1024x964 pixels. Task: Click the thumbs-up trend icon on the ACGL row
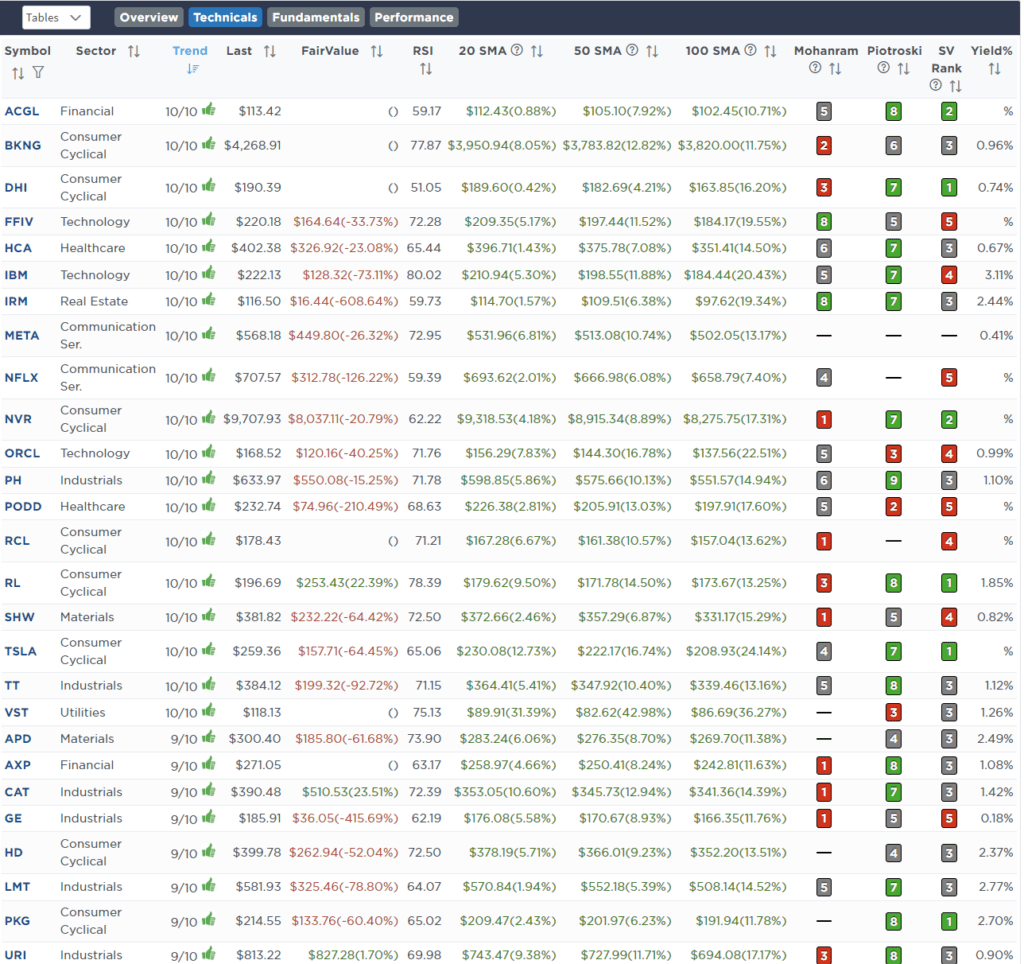208,111
